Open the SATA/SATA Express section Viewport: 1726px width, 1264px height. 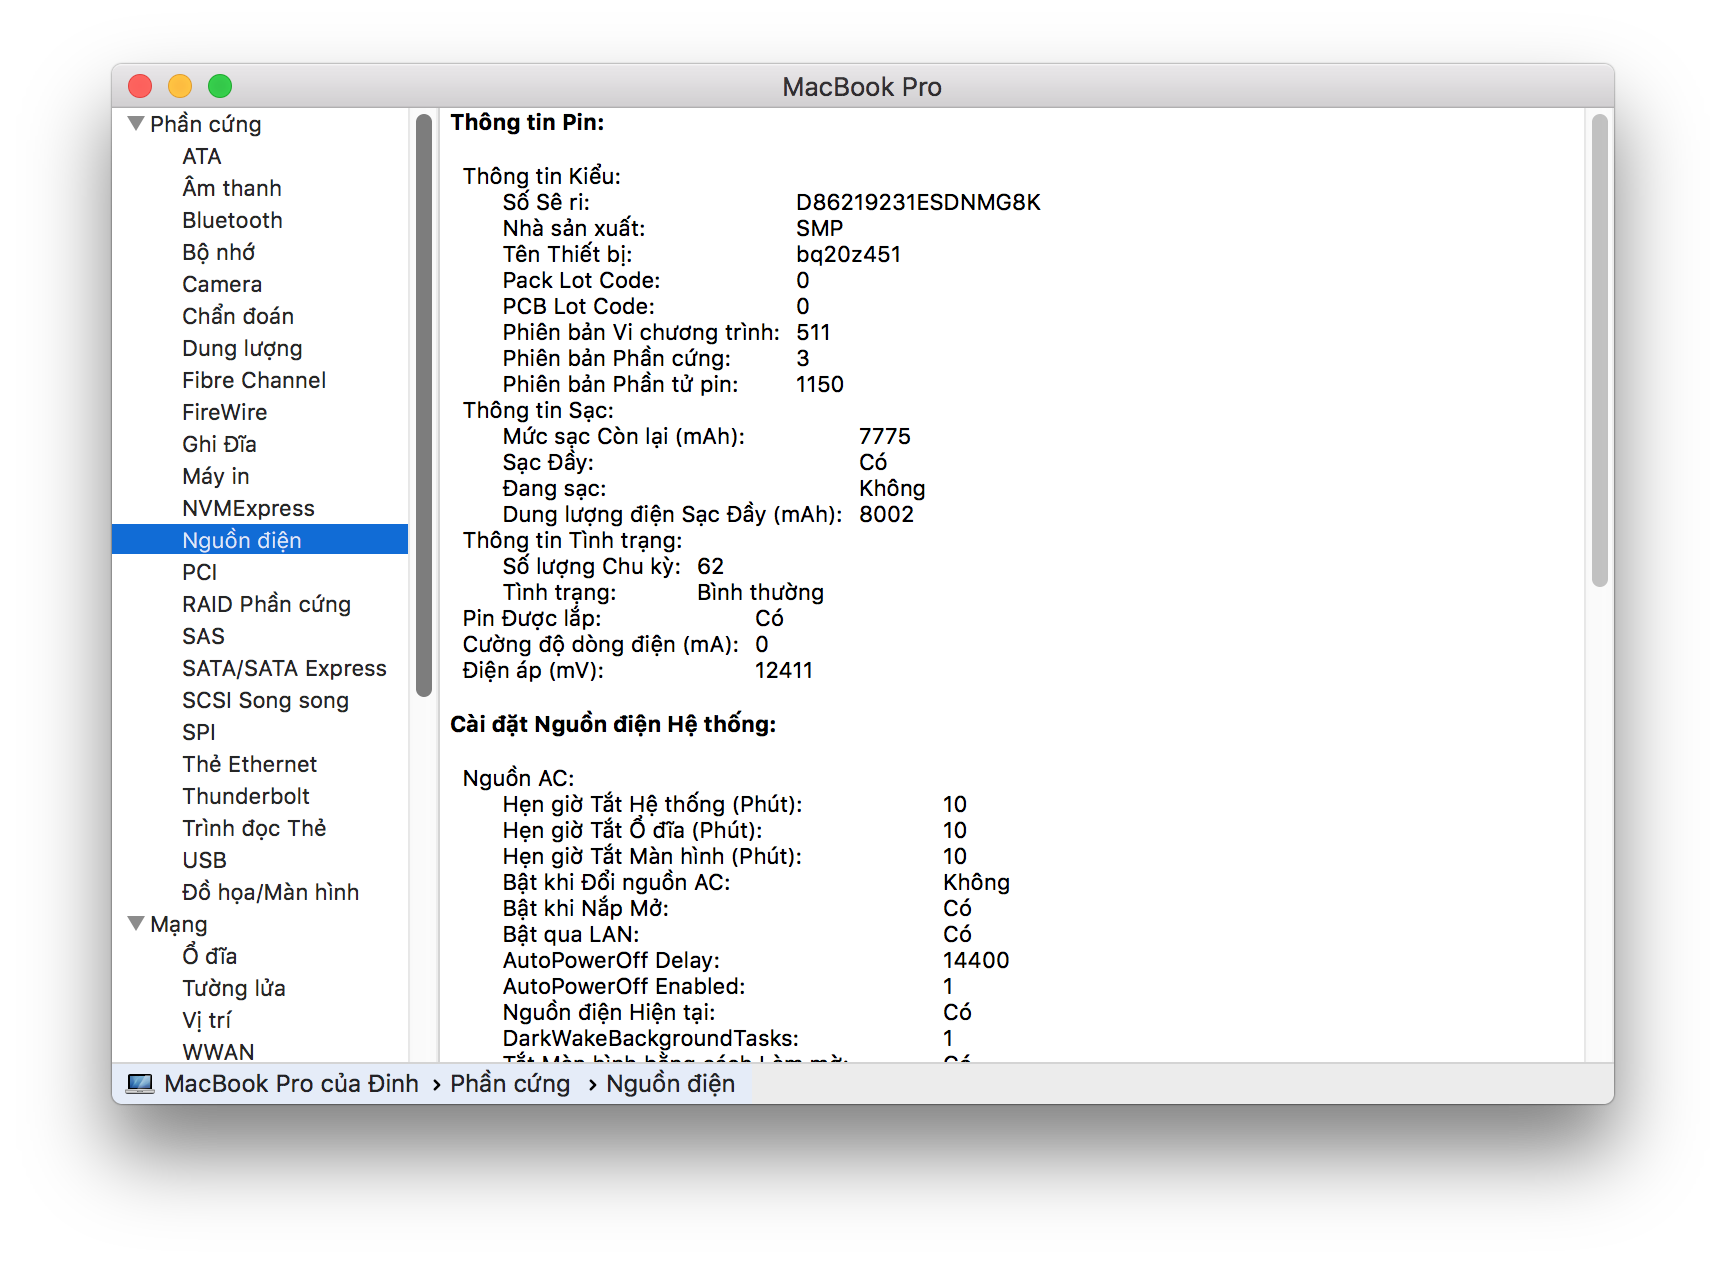tap(284, 668)
